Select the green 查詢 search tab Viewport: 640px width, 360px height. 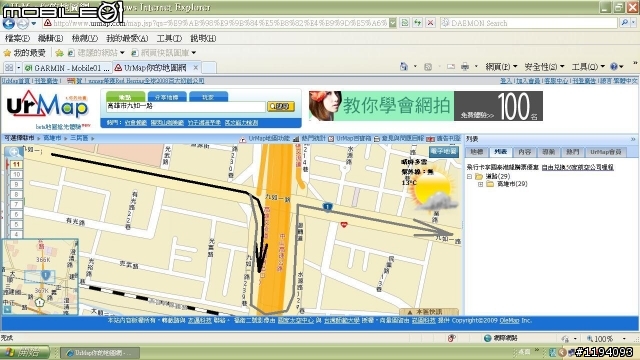click(x=125, y=97)
